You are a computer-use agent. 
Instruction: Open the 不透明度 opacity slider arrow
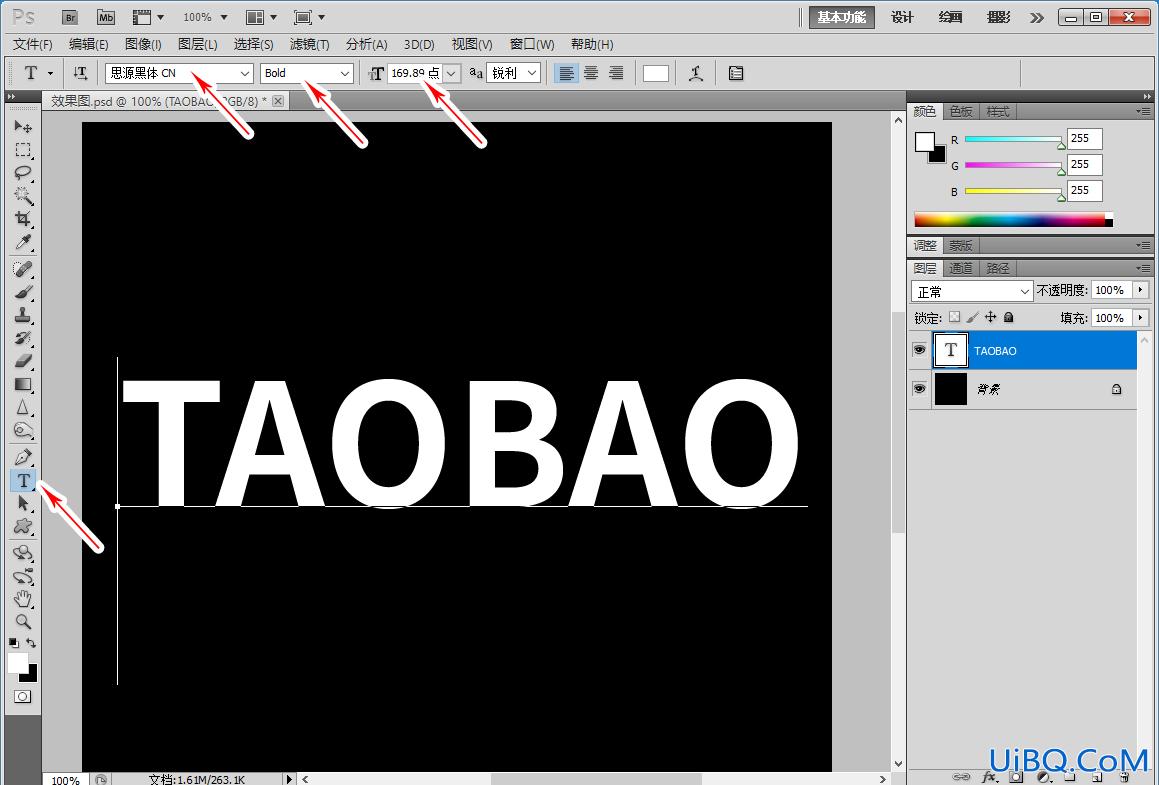[x=1141, y=290]
